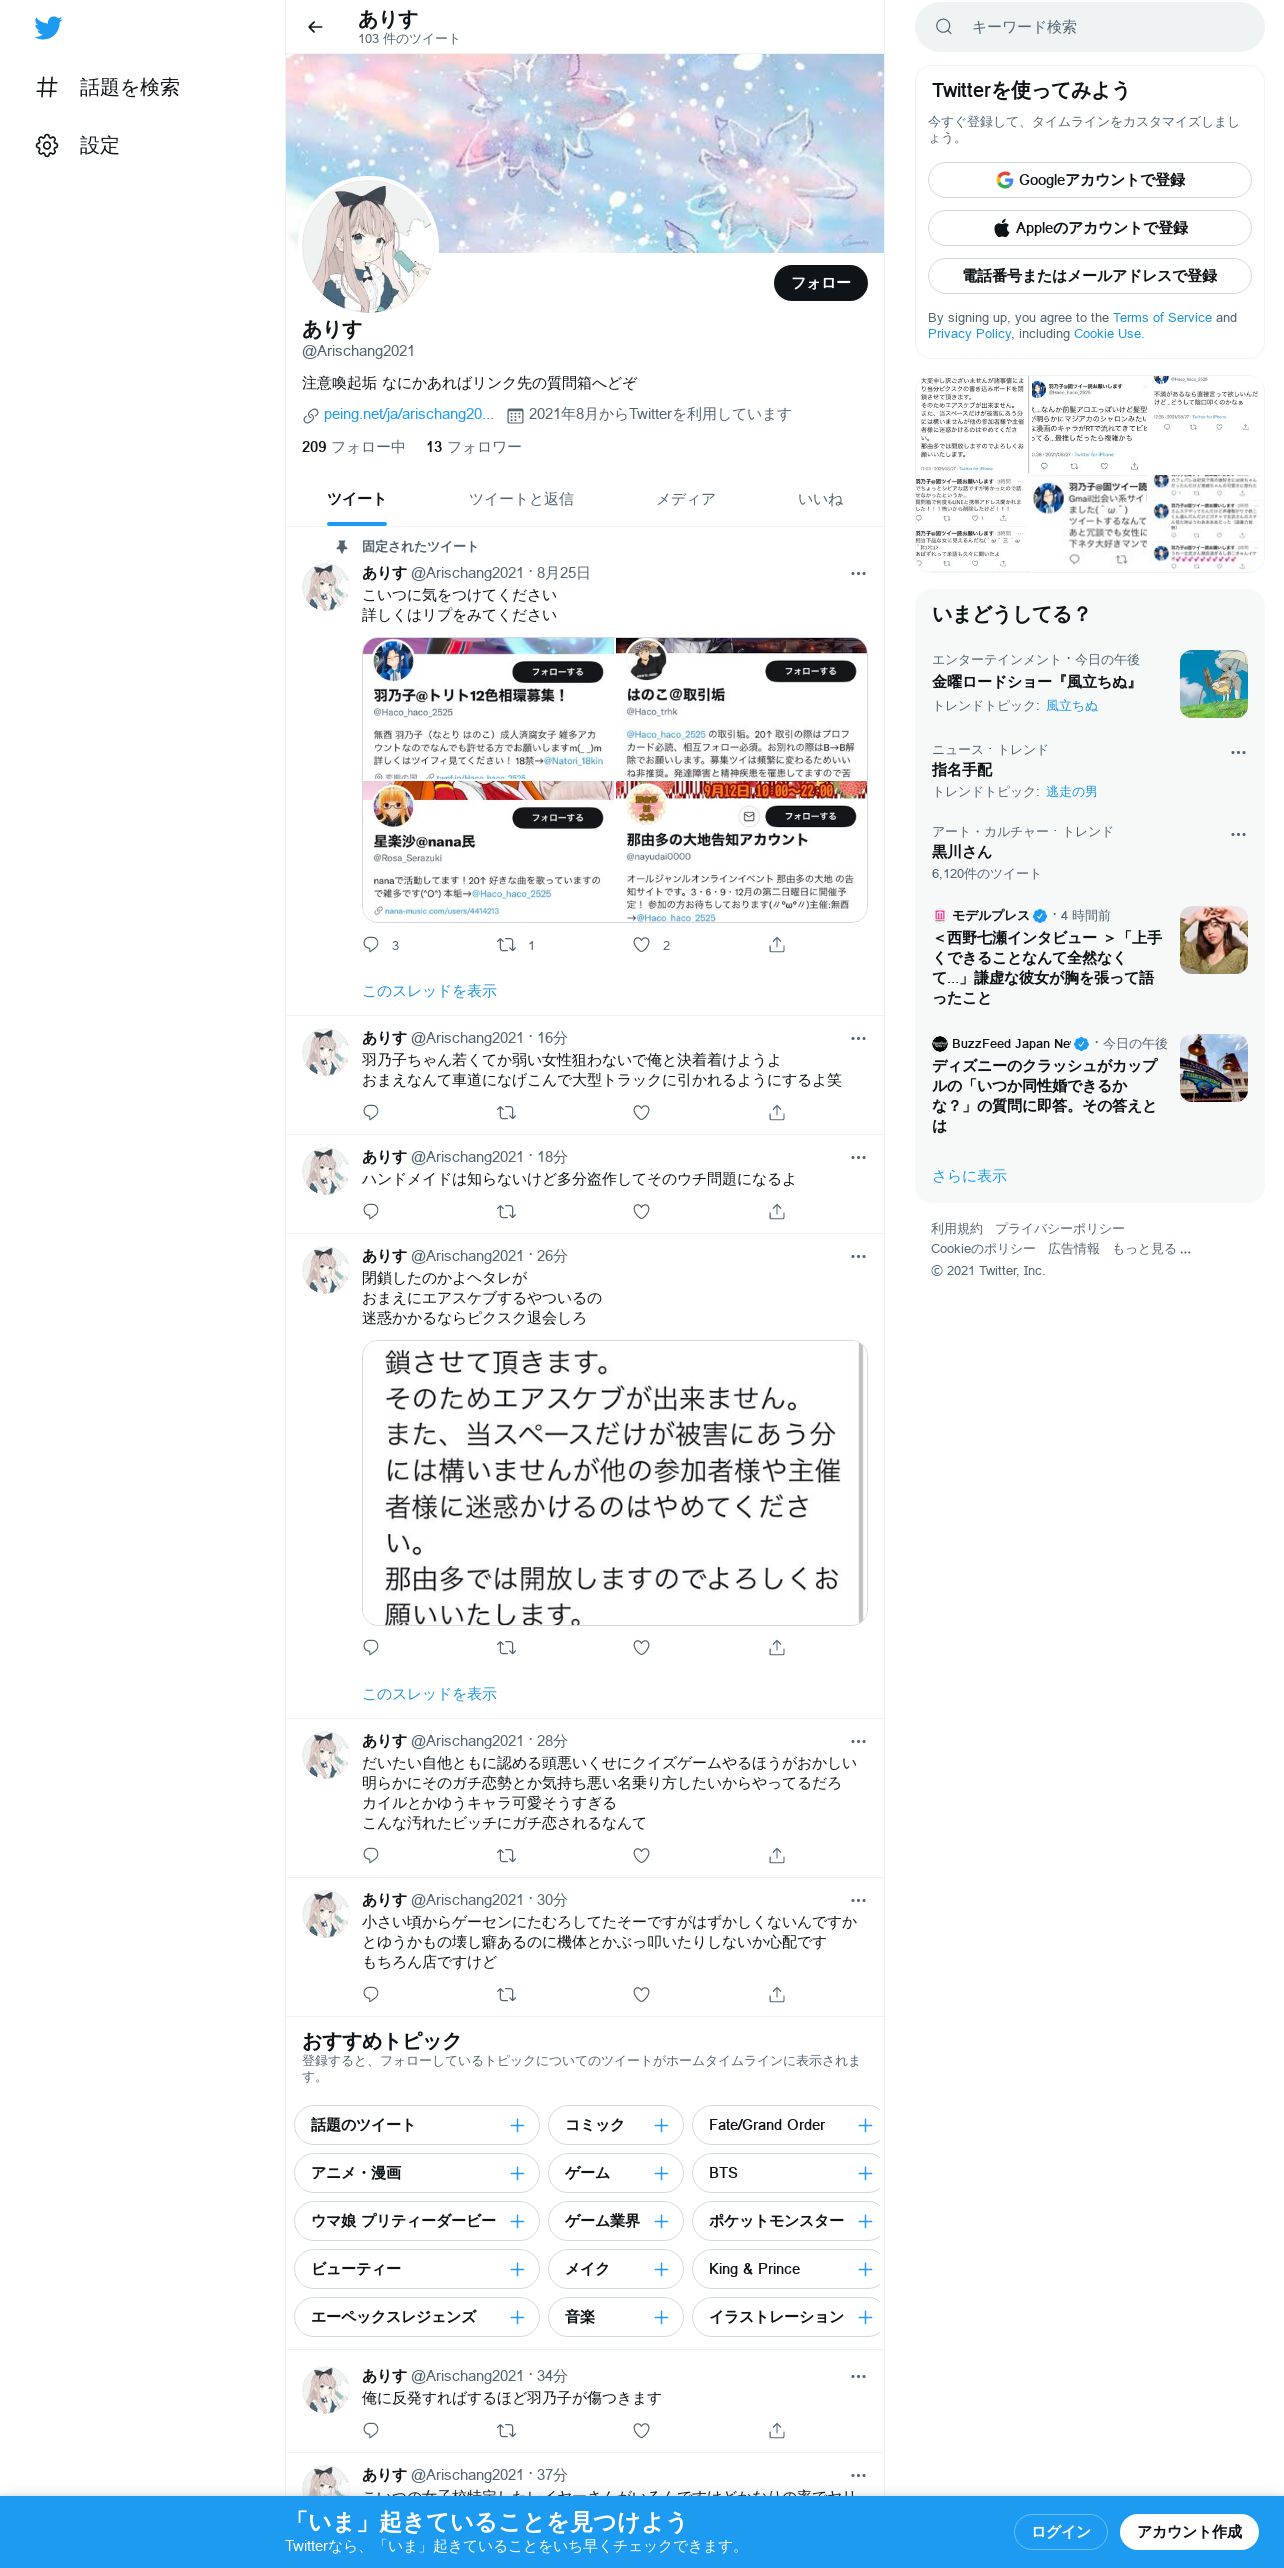The image size is (1284, 2568).
Task: Show thread under the 26分 tweet
Action: click(429, 1694)
